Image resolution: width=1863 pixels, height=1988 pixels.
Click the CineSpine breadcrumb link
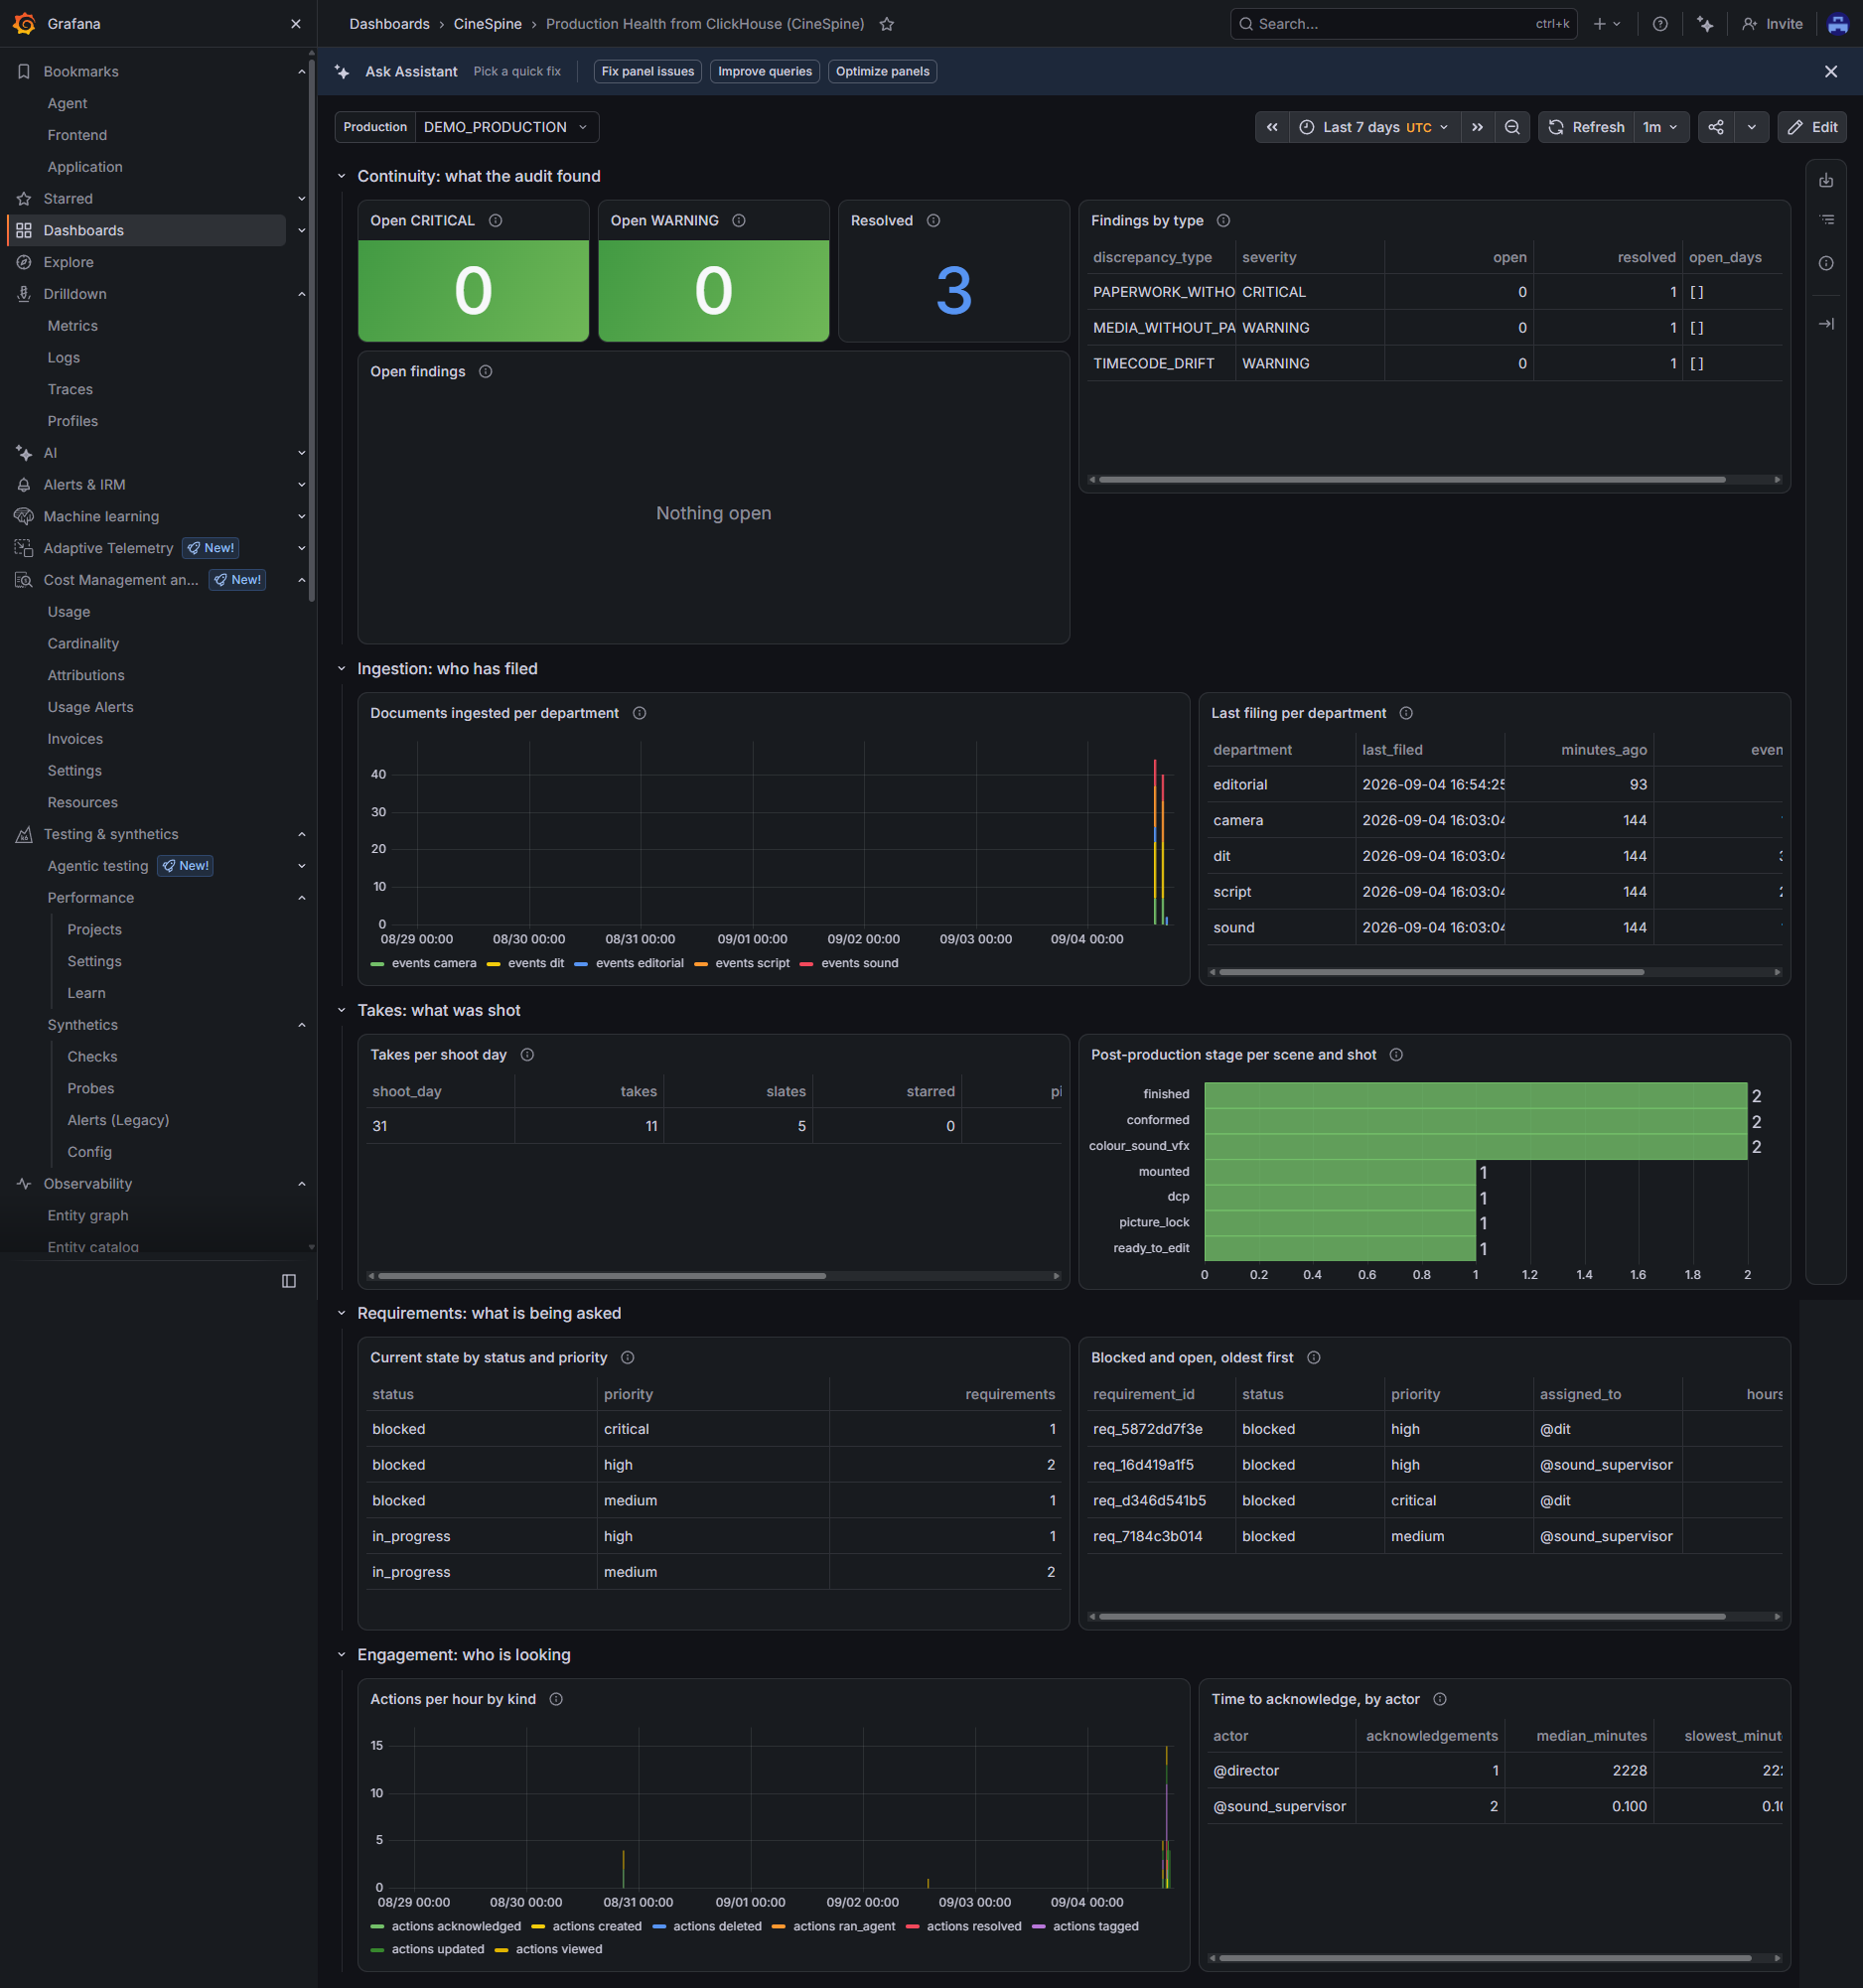coord(487,24)
